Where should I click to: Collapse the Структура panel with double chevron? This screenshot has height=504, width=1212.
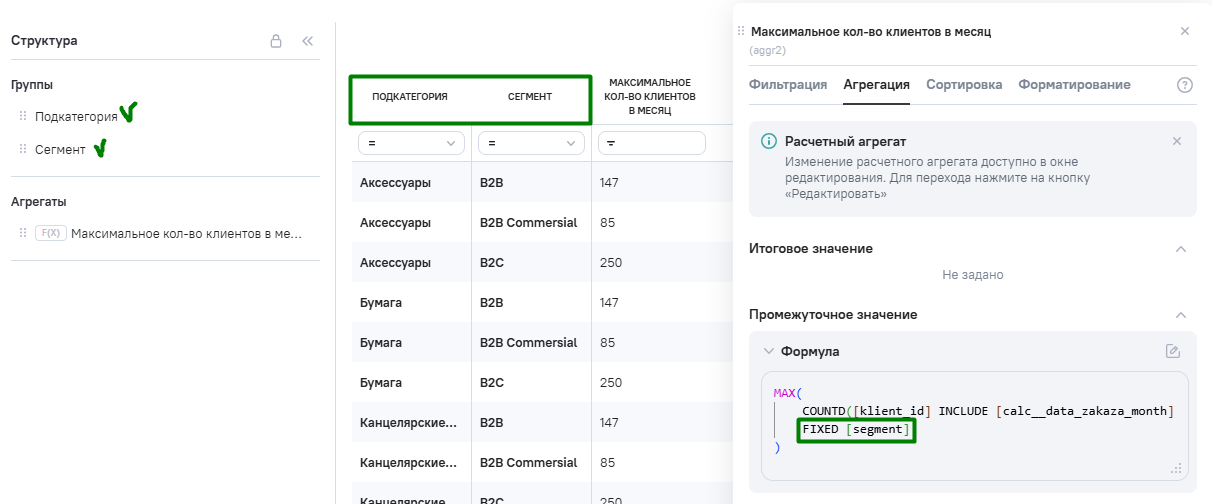click(x=307, y=41)
